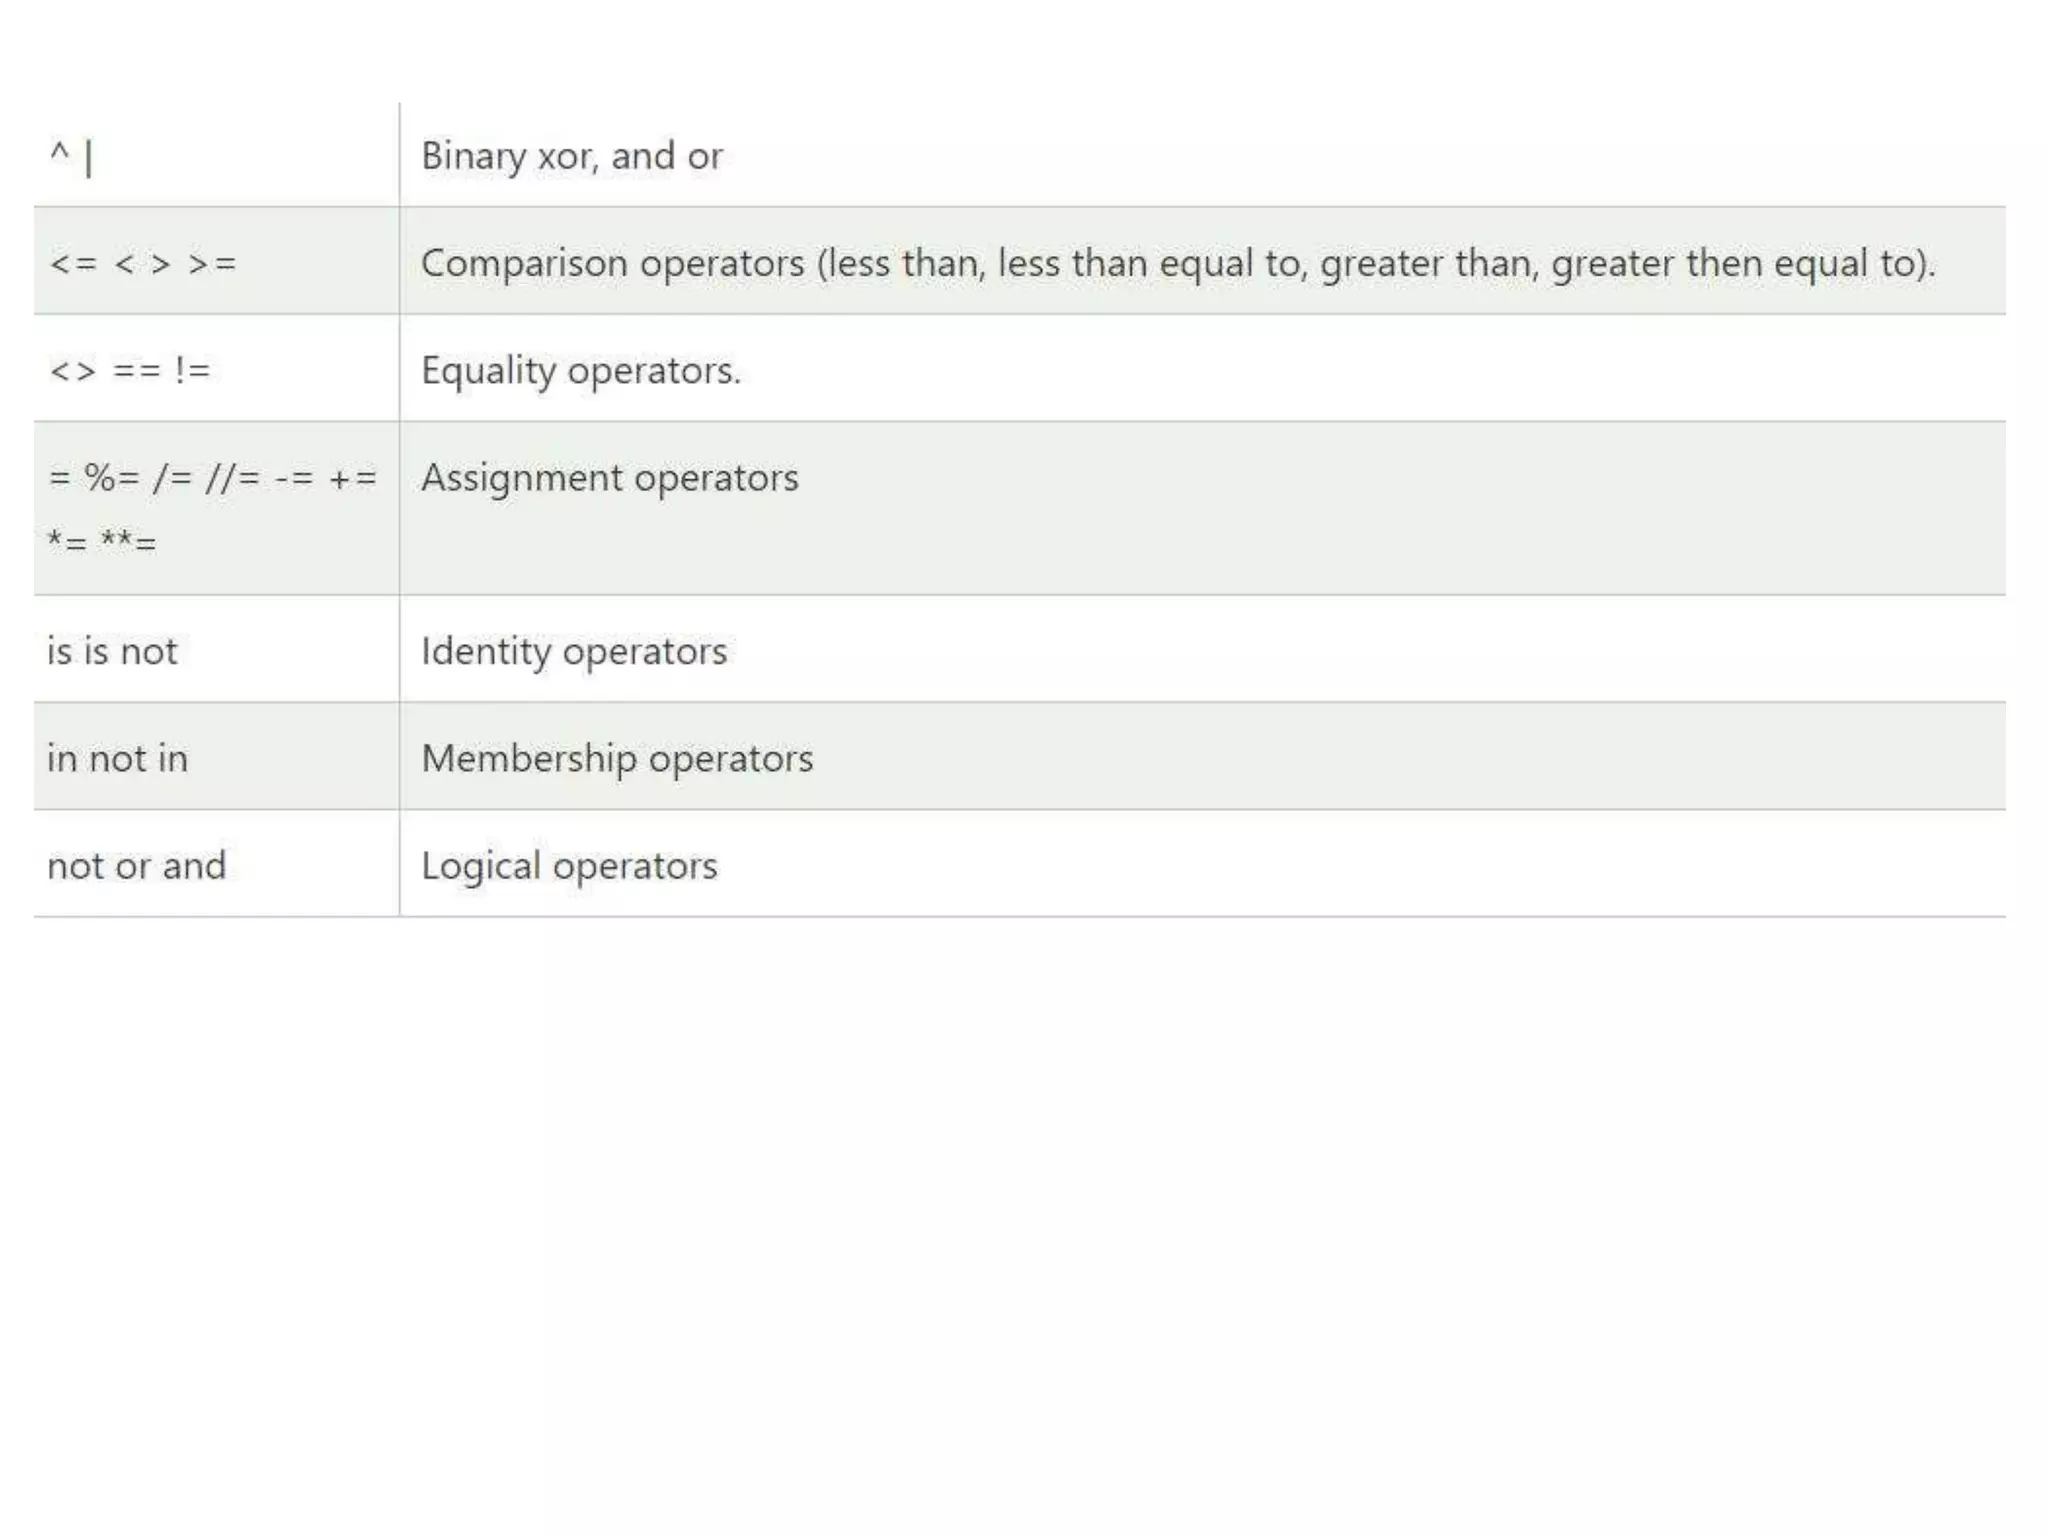Click the **= exponent assignment operator
2048x1536 pixels.
(x=128, y=541)
